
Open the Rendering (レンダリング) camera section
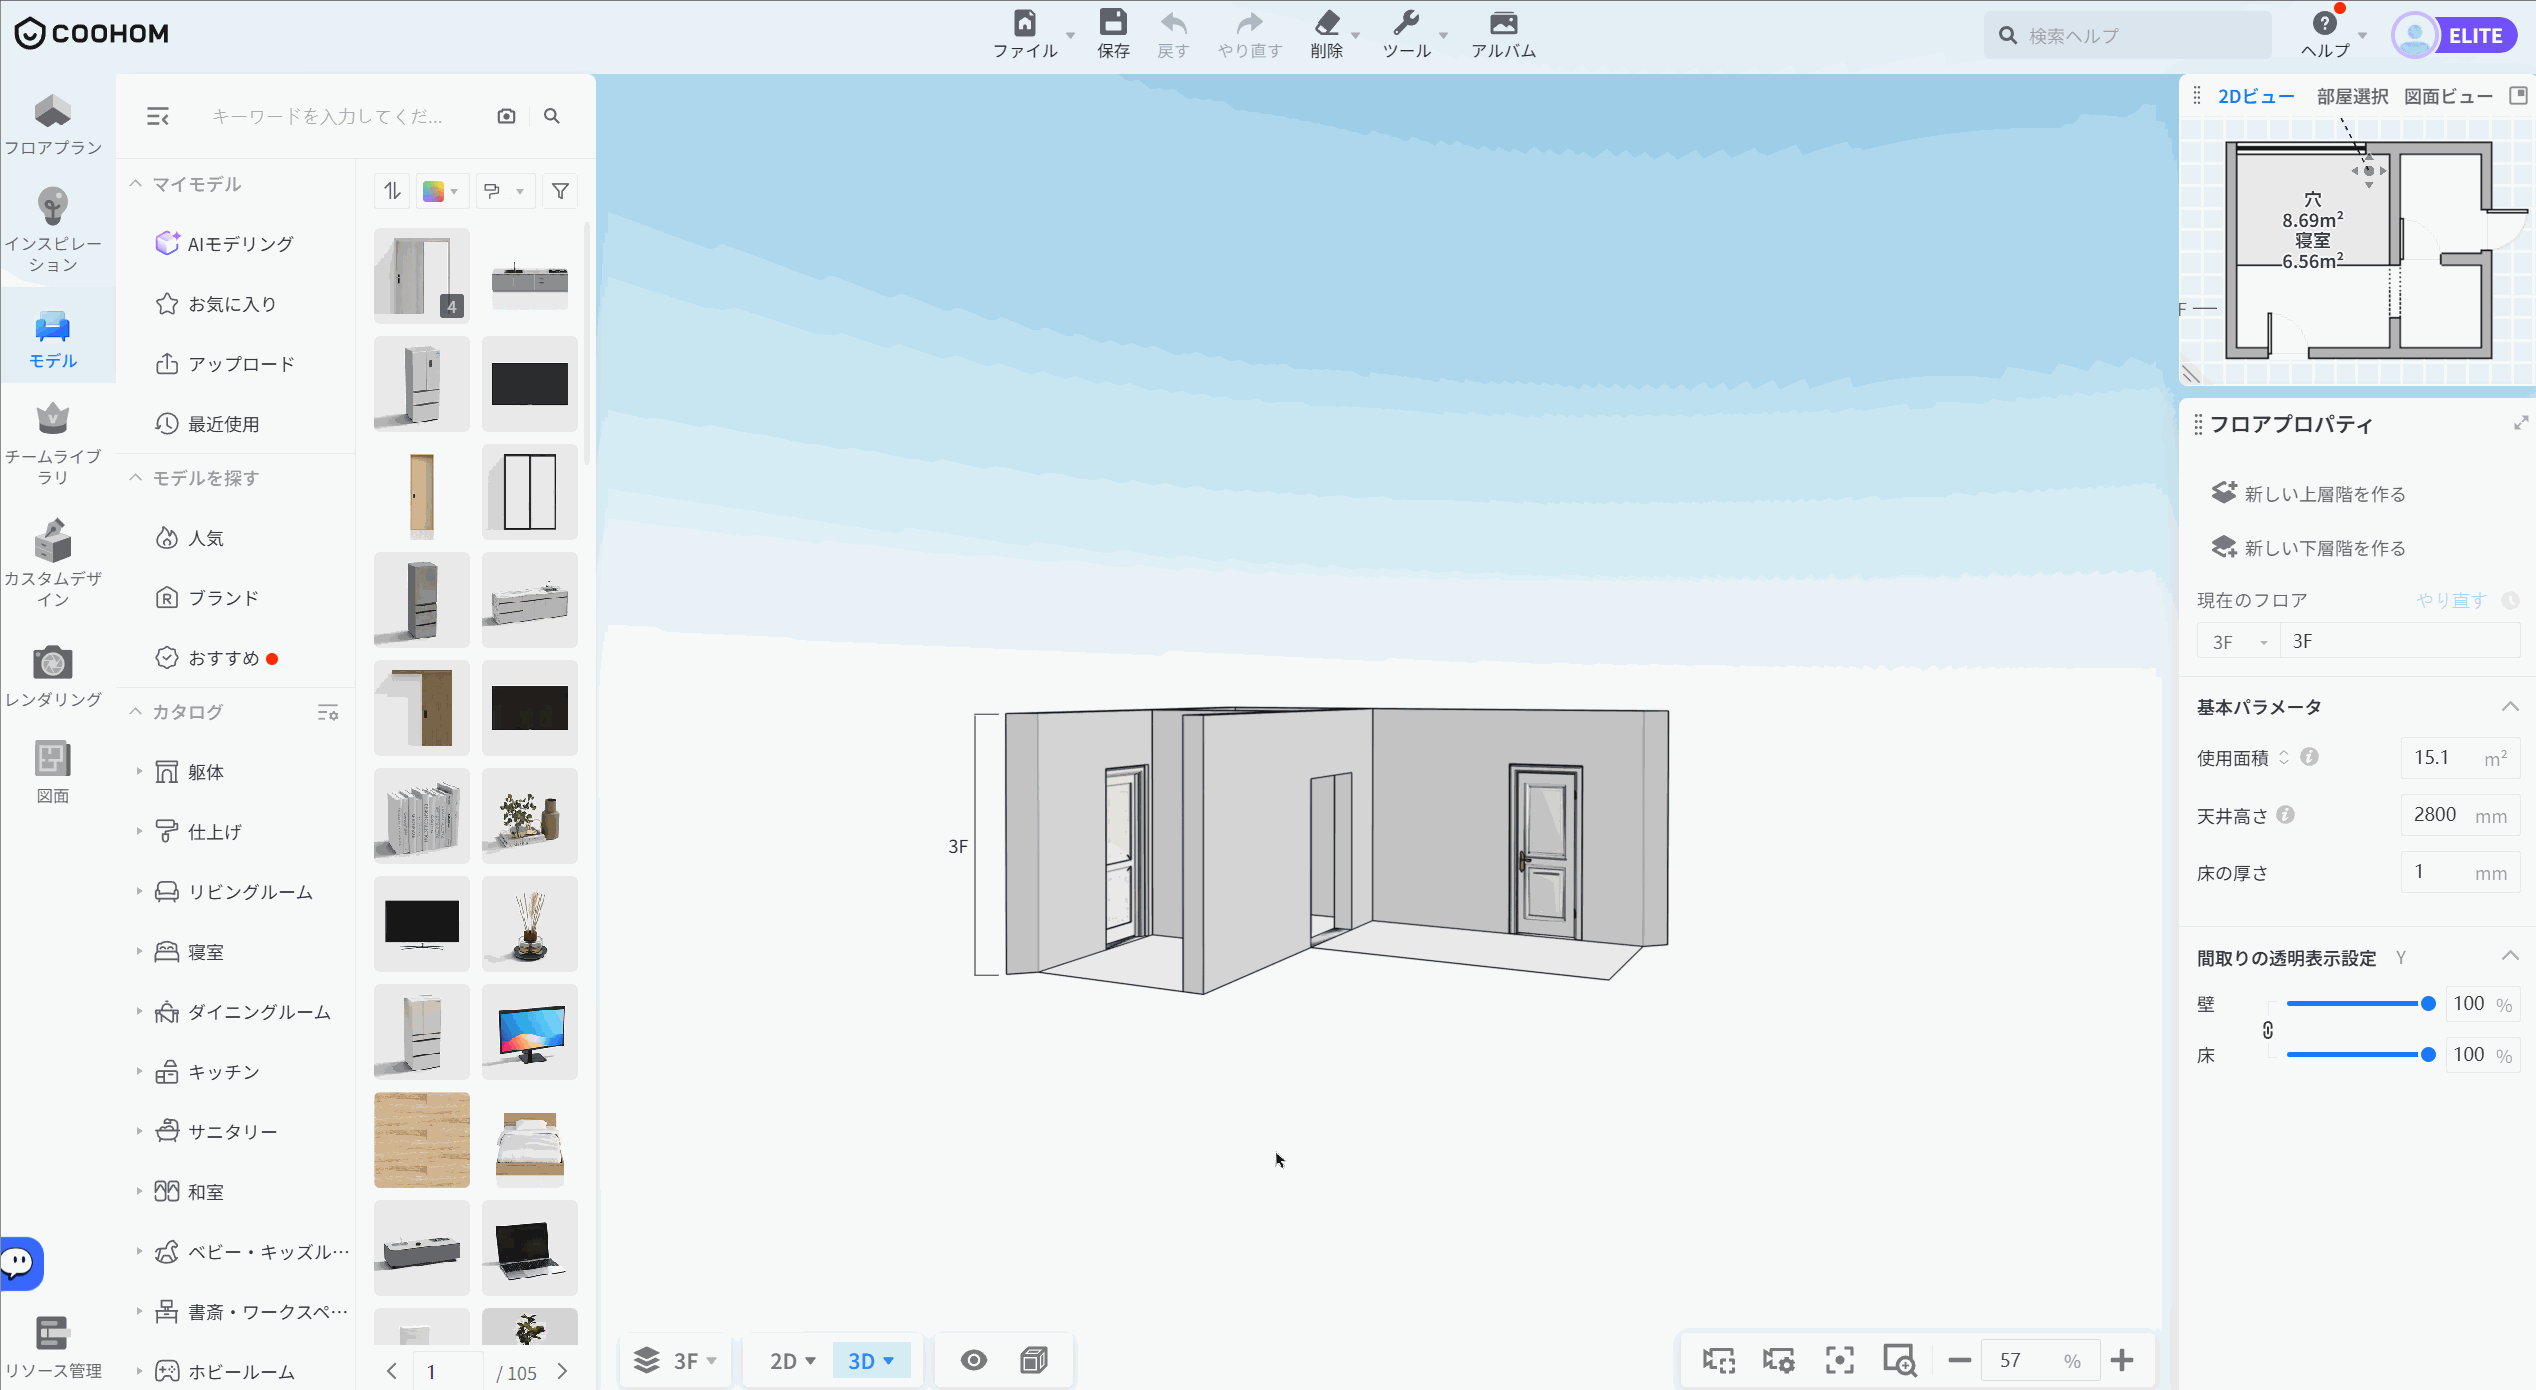pos(53,676)
